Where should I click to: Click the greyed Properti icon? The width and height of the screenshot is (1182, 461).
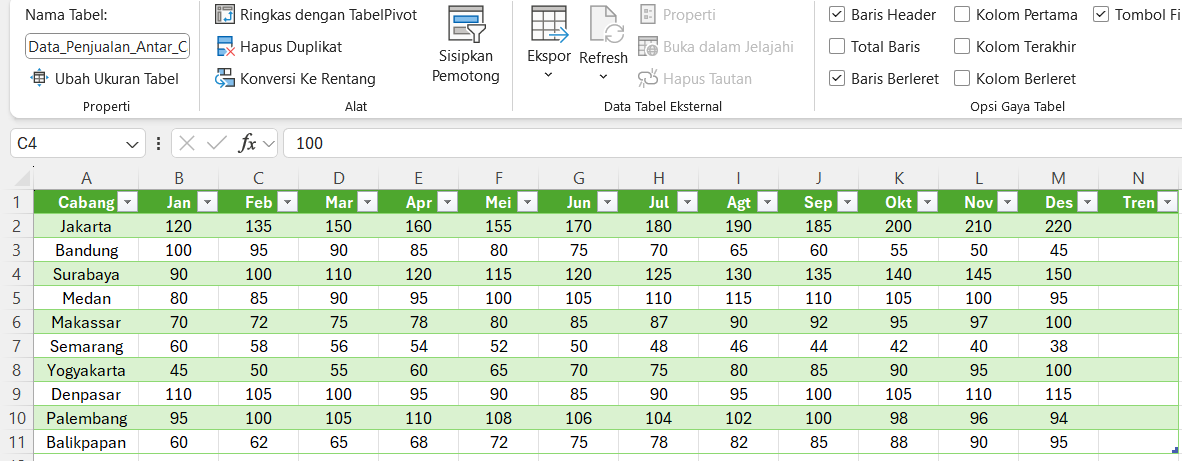[648, 14]
